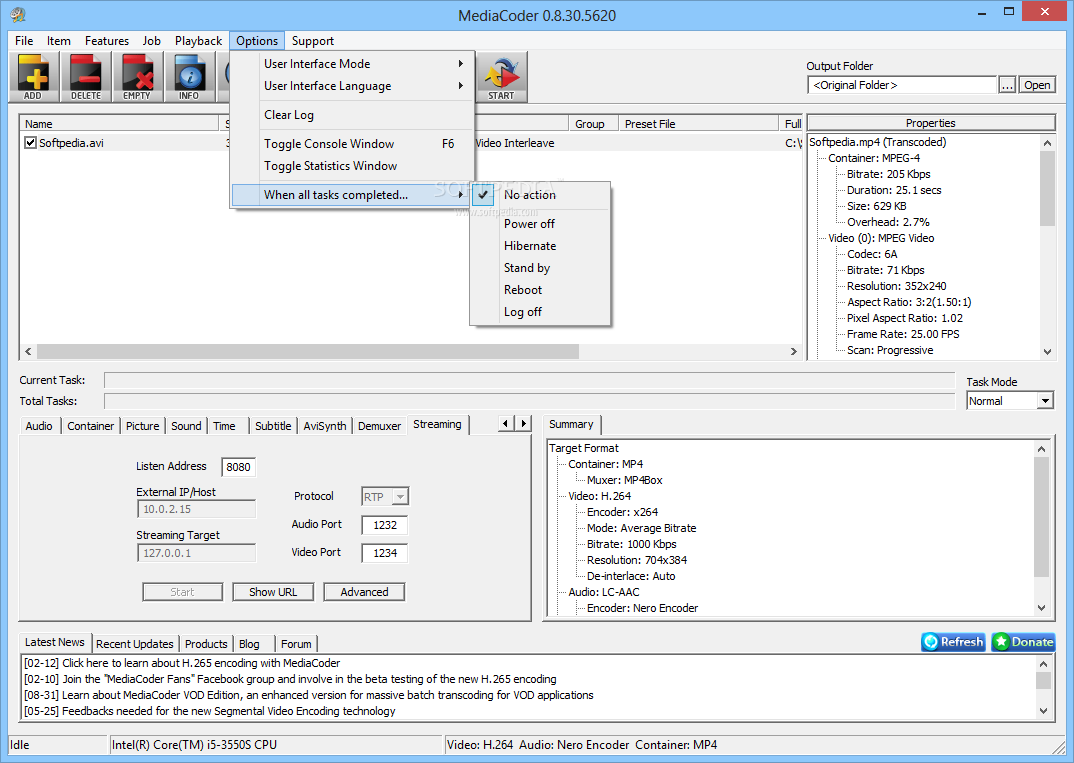Click Toggle Console Window entry

tap(352, 144)
